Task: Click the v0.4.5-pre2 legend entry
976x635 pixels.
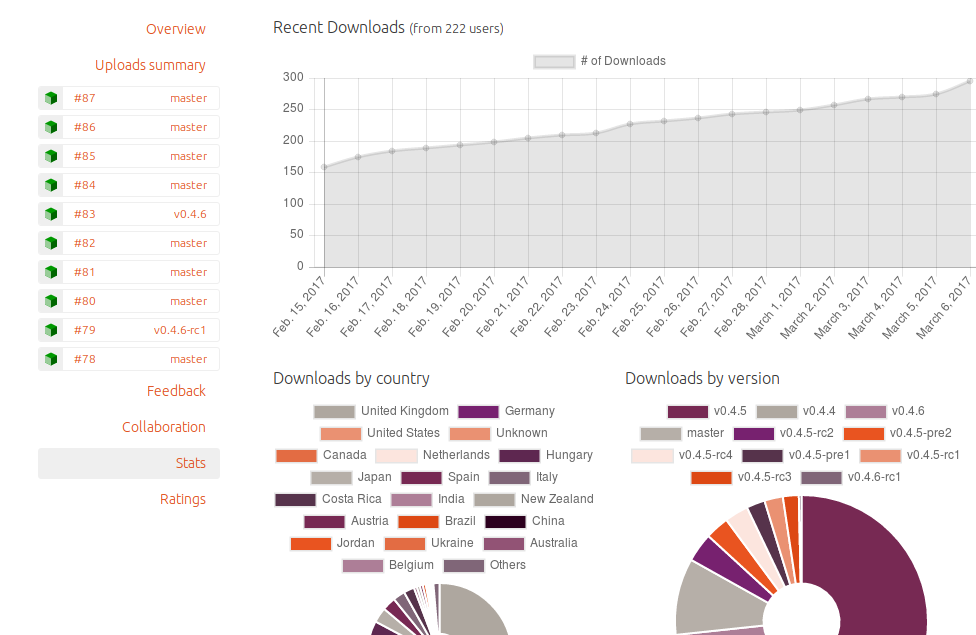Action: point(898,433)
